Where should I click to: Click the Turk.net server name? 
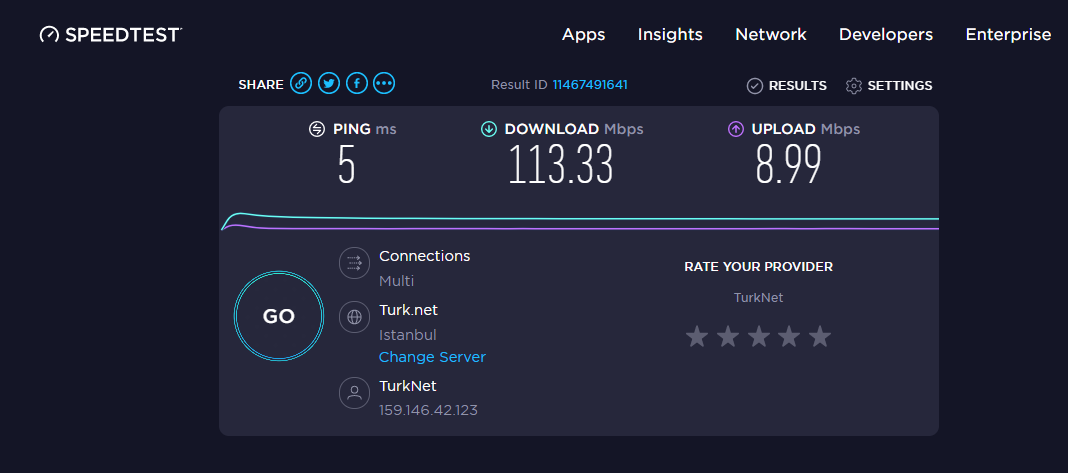point(408,310)
